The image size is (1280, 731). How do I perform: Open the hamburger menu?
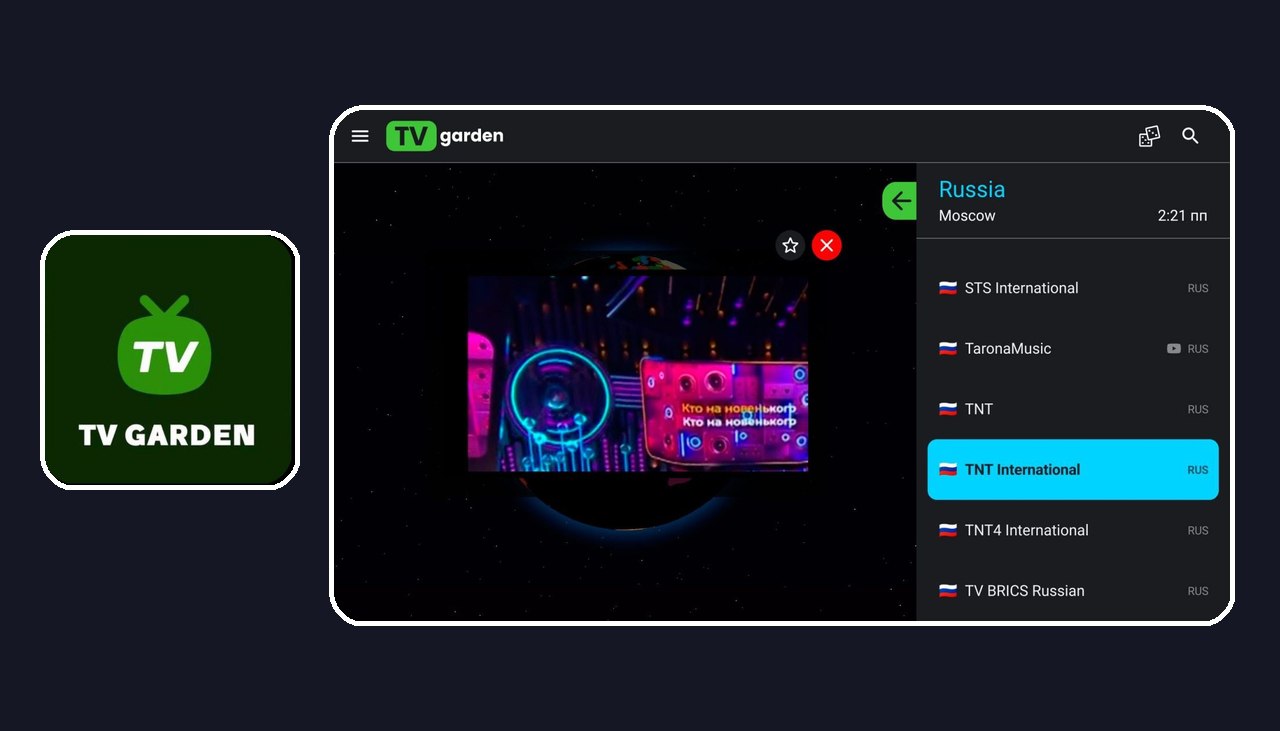point(360,136)
